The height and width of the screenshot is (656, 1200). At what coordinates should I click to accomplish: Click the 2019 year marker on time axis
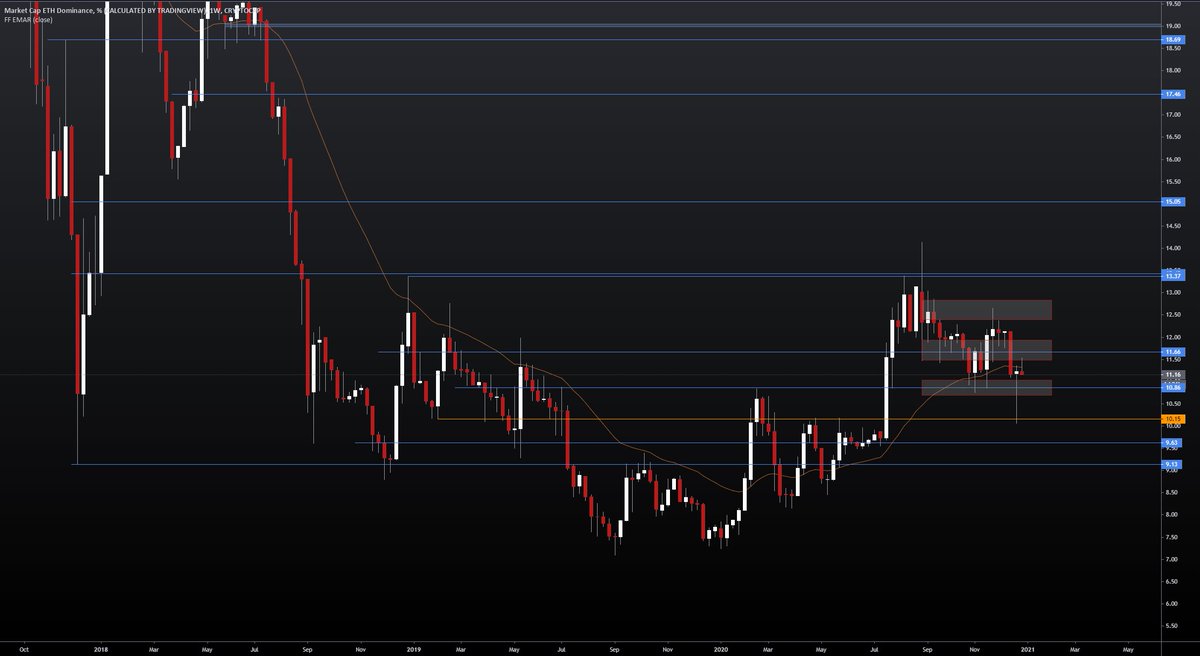point(413,648)
